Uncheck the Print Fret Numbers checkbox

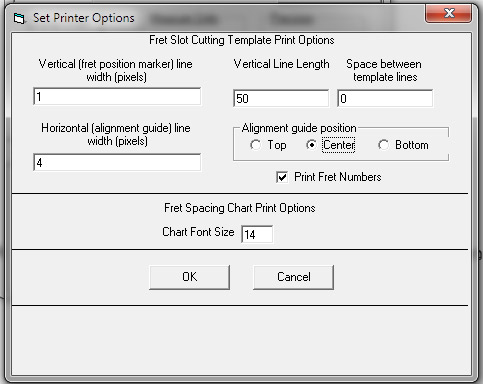click(x=282, y=177)
